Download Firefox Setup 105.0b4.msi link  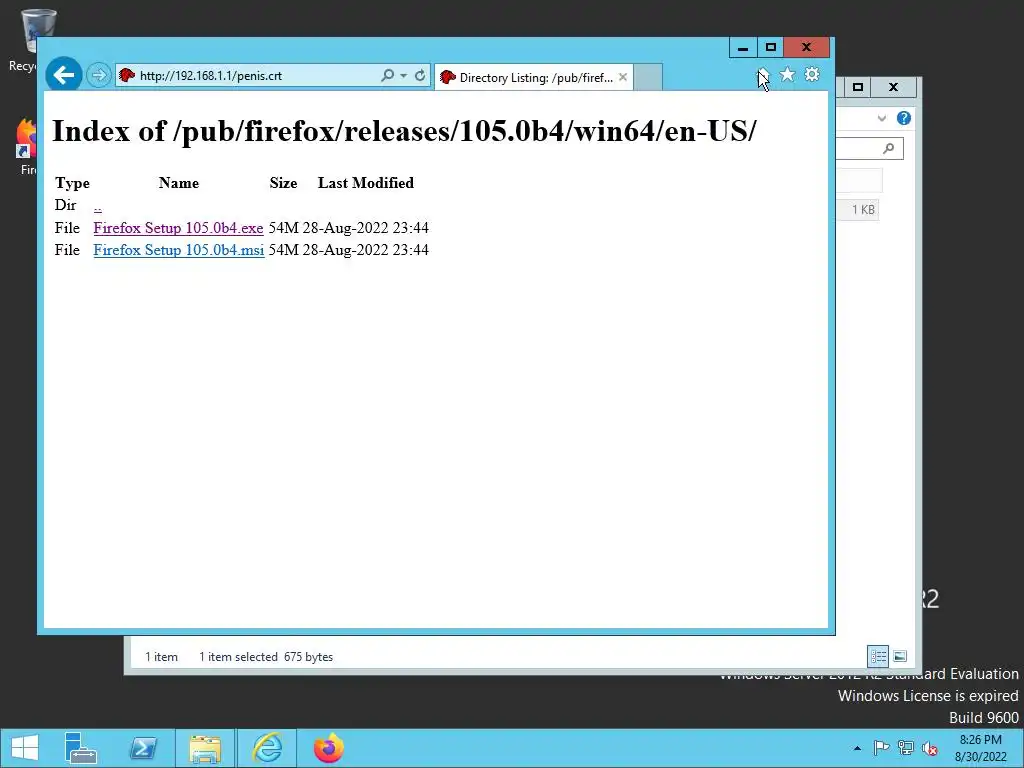(x=179, y=250)
